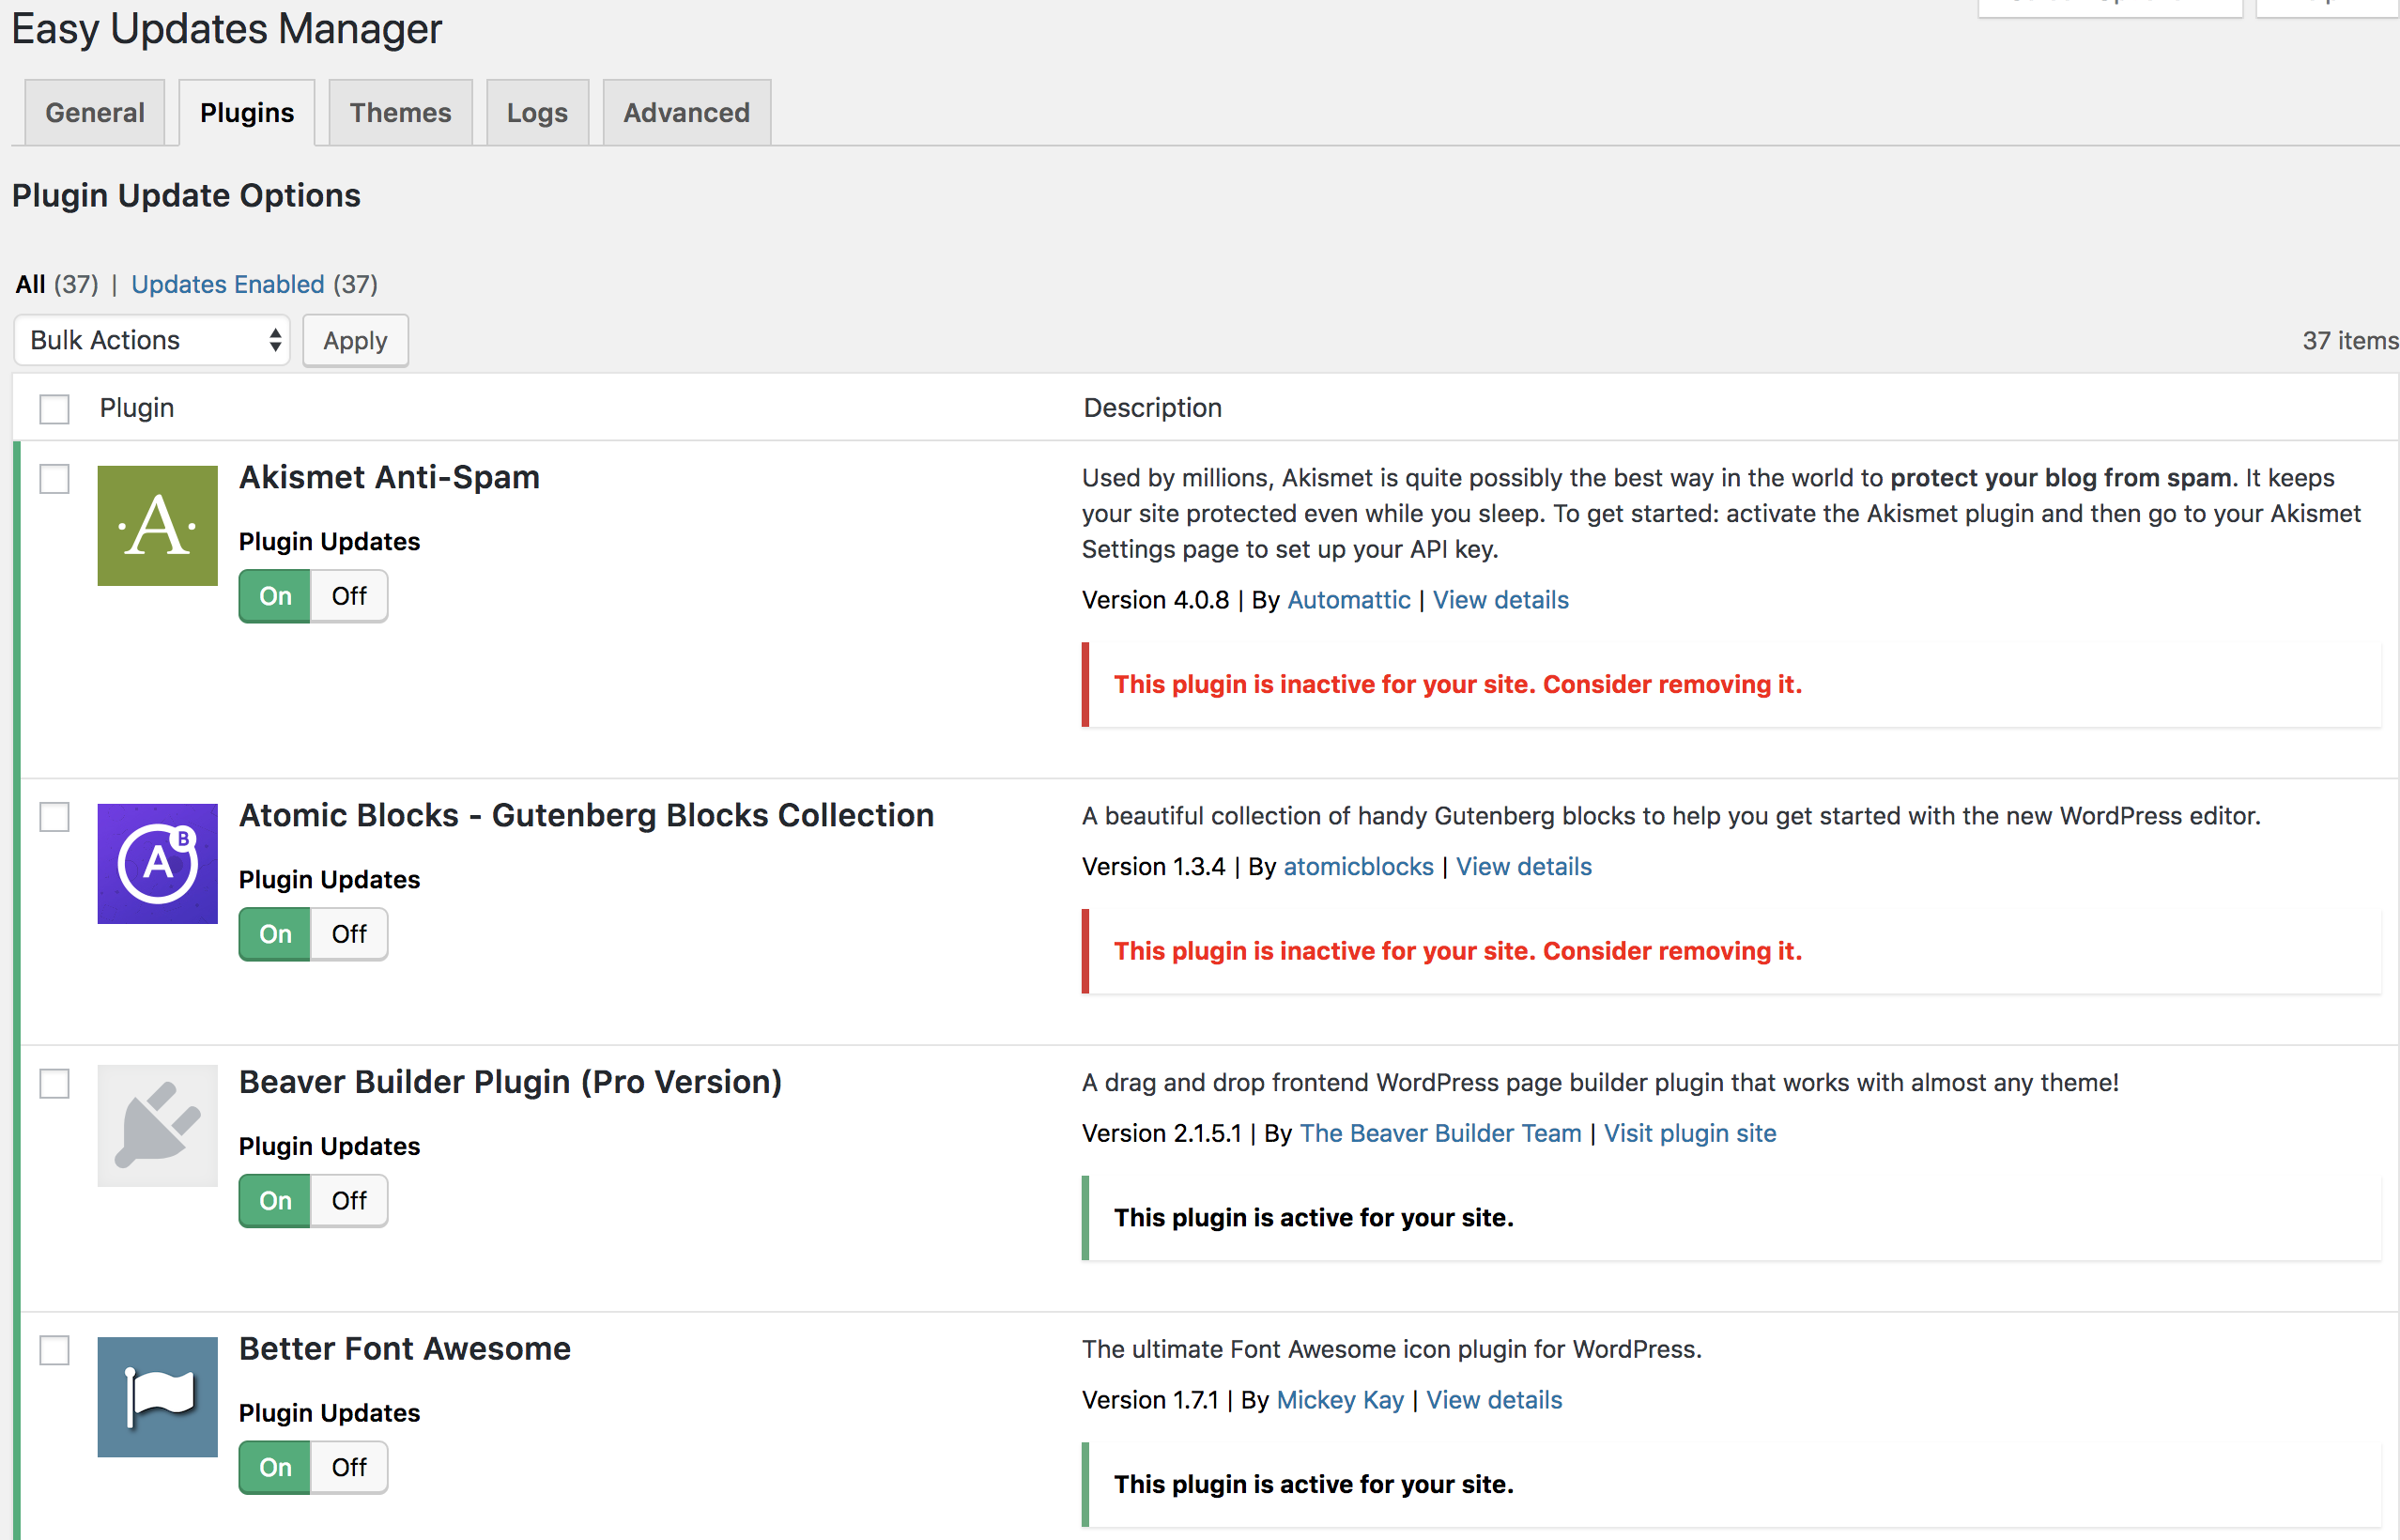Turn Off plugin updates for Beaver Builder
2400x1540 pixels.
click(349, 1201)
